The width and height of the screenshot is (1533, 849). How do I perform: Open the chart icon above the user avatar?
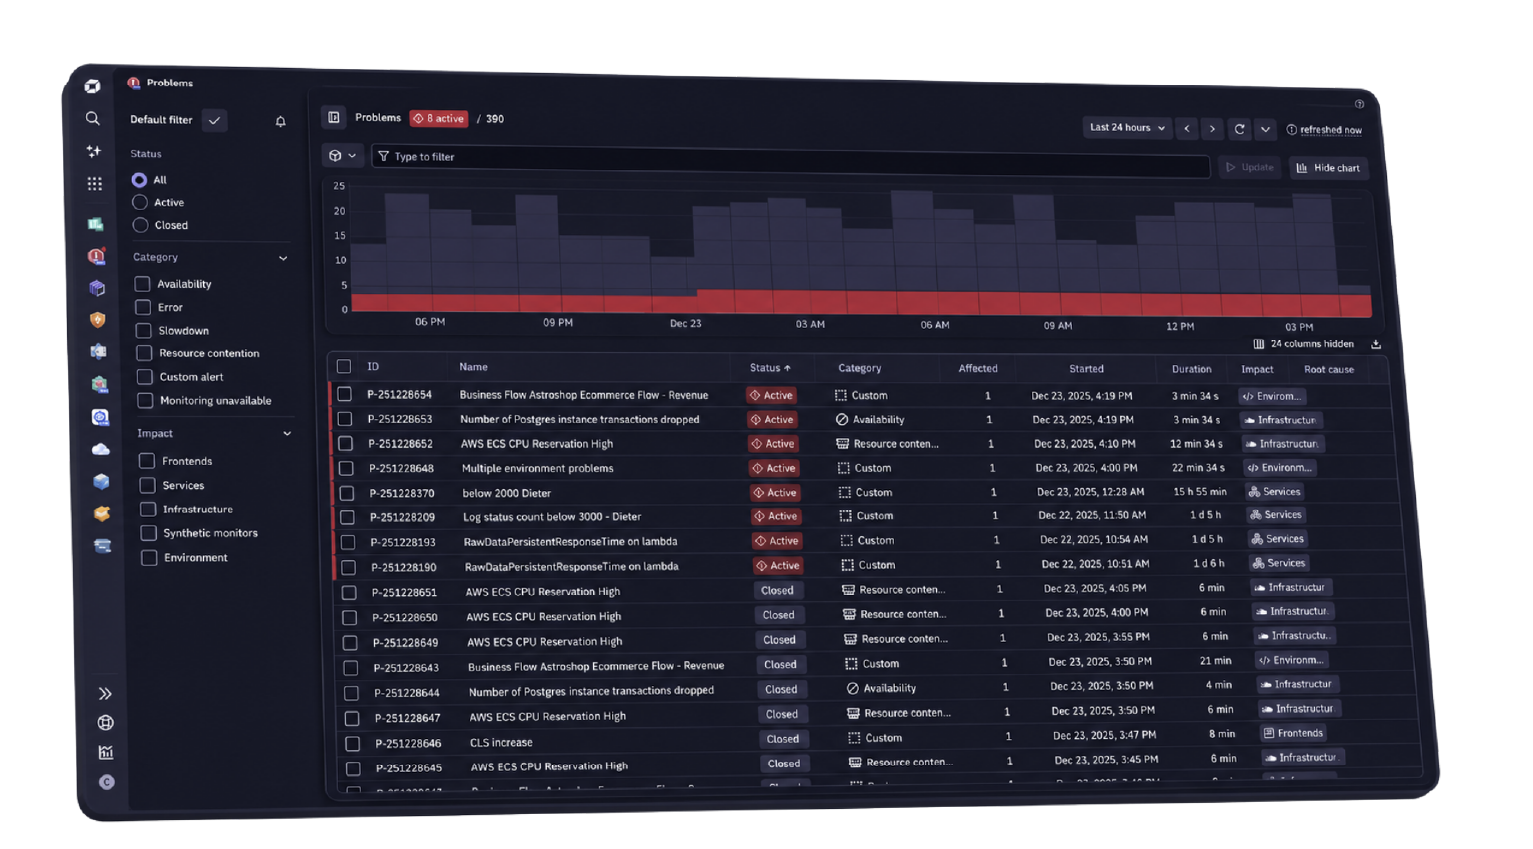point(106,752)
